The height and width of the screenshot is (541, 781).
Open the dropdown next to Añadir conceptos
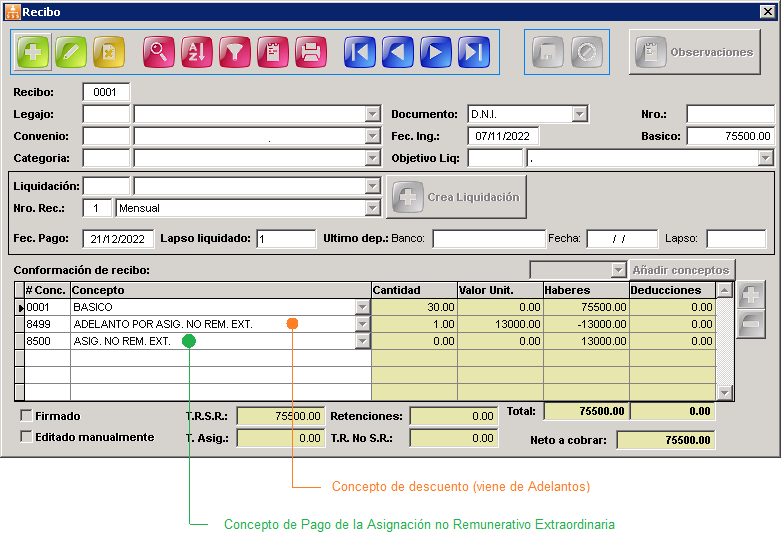(x=618, y=270)
